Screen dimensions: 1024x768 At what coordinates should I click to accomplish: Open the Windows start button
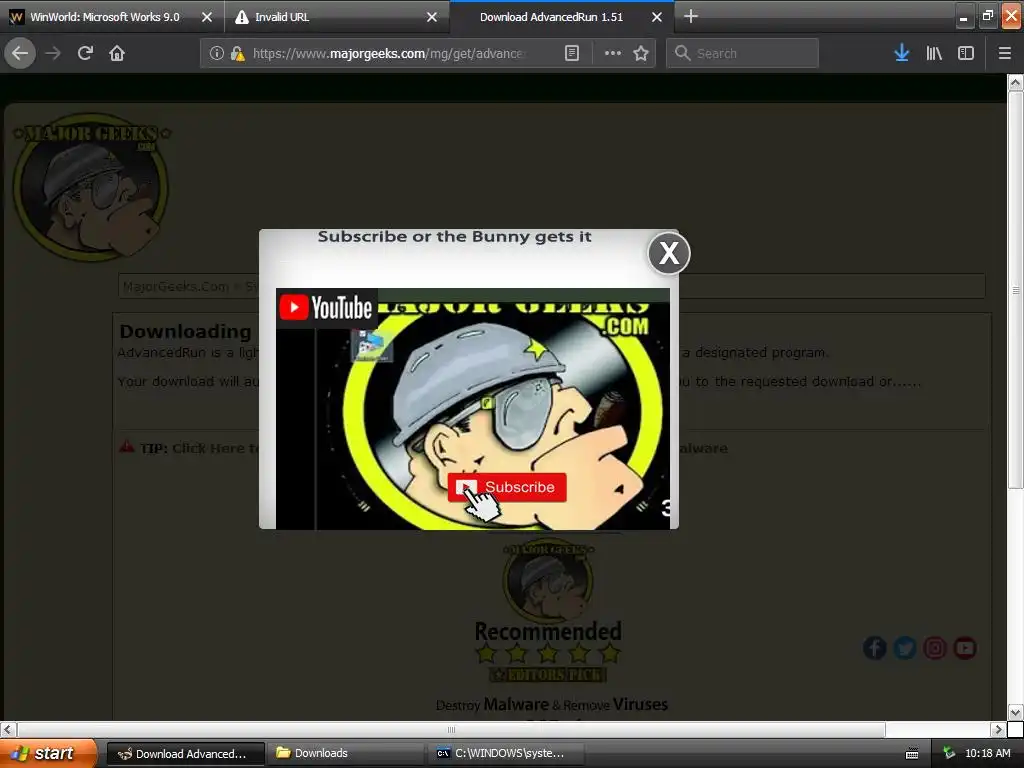pyautogui.click(x=47, y=753)
